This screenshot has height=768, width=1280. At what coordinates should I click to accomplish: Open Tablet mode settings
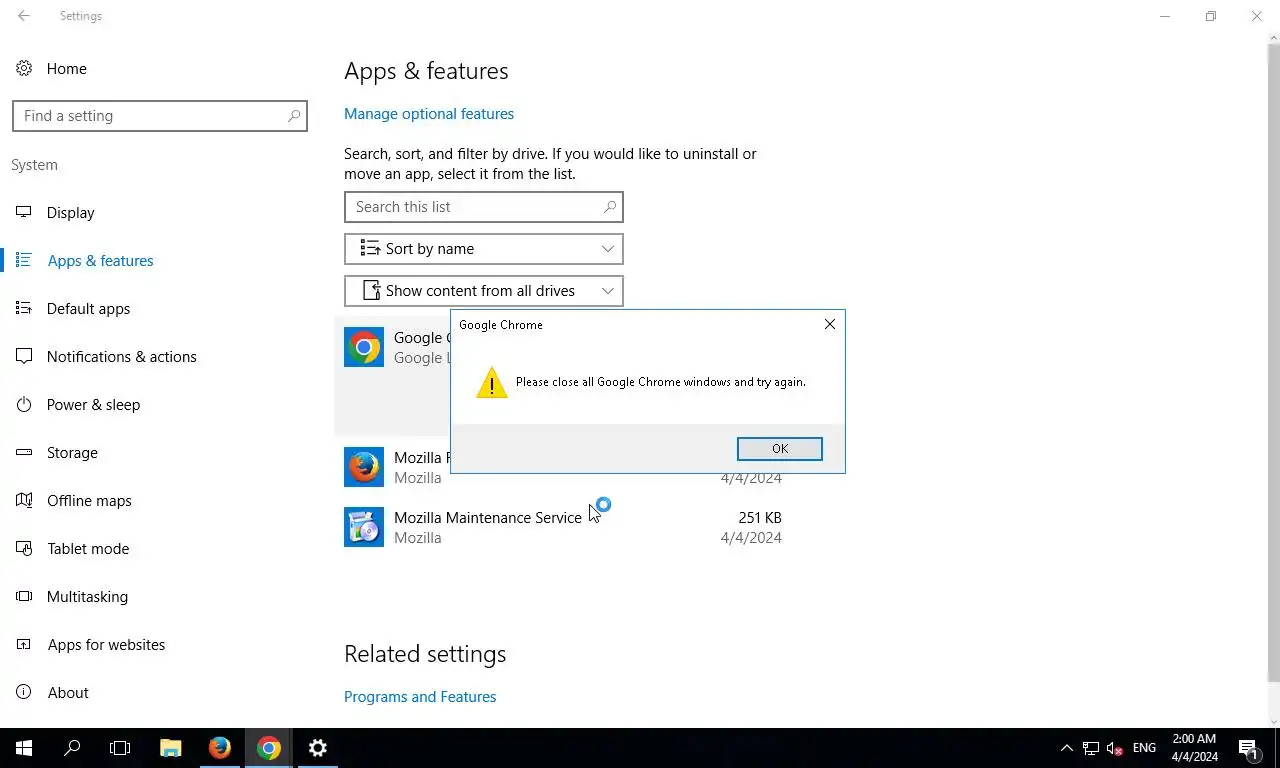click(x=88, y=549)
